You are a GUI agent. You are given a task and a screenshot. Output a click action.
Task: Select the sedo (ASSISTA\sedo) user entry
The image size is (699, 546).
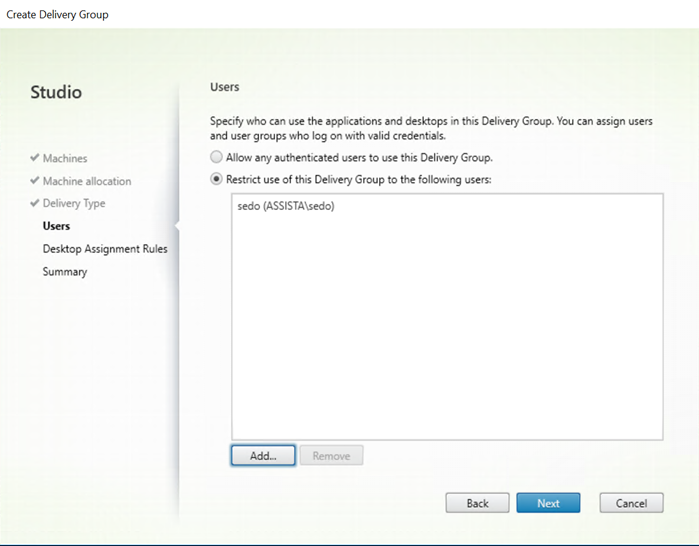286,206
